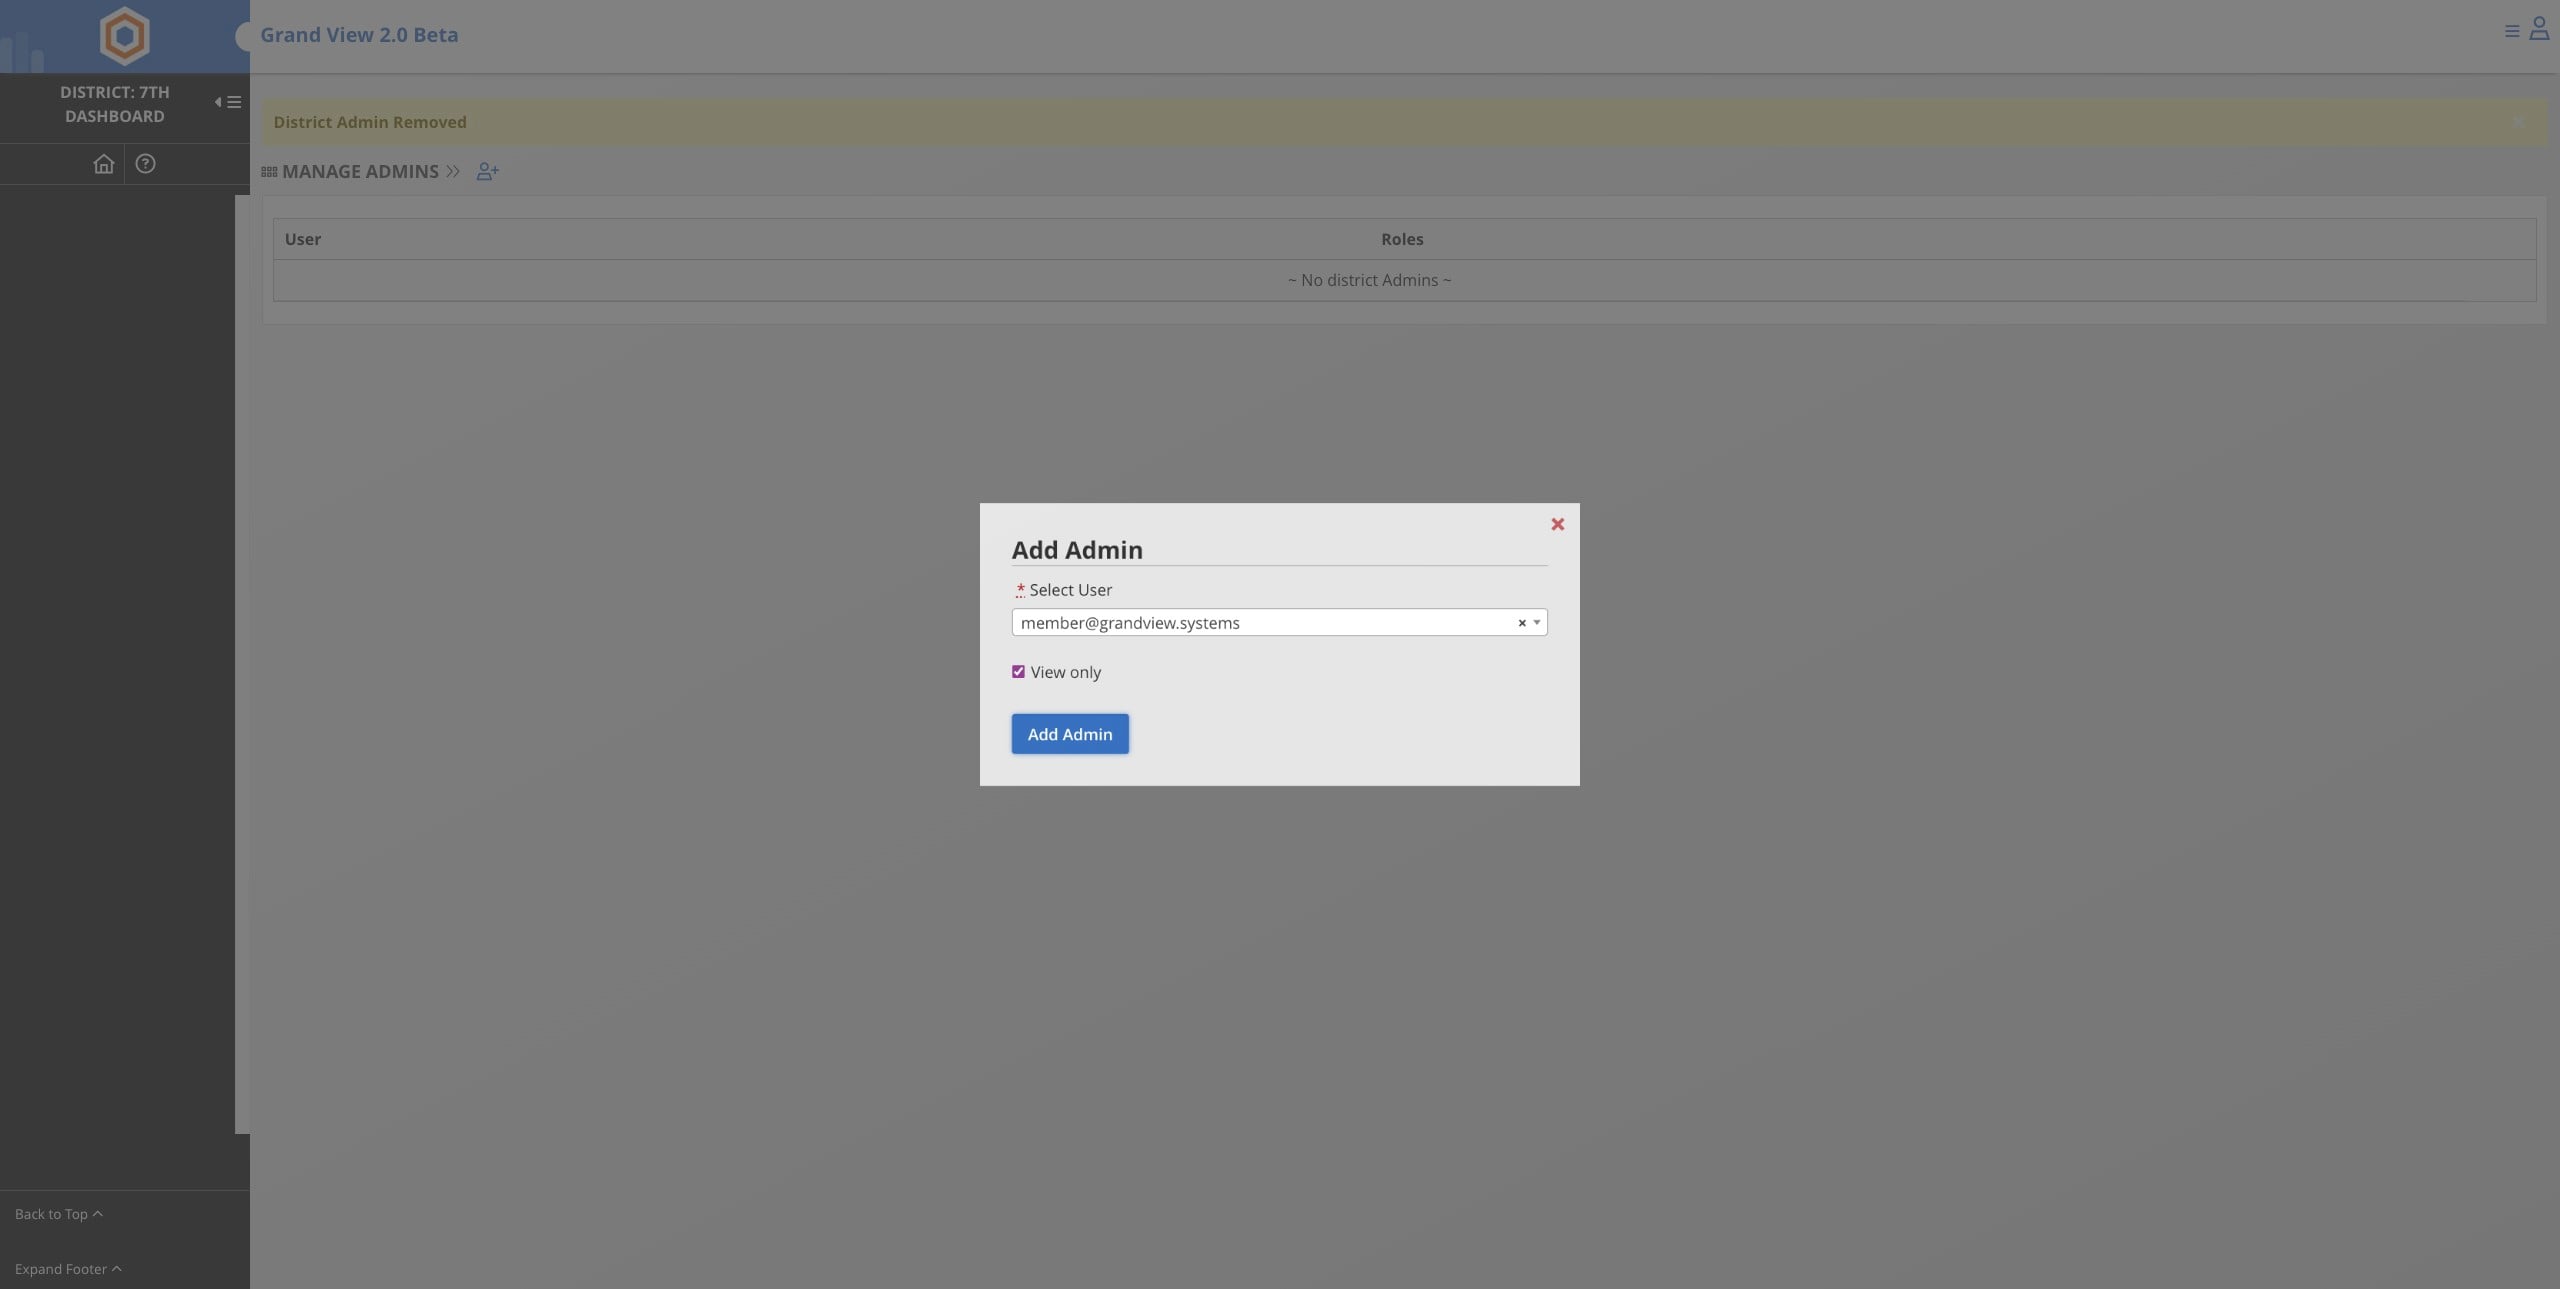This screenshot has height=1289, width=2560.
Task: Click the add user icon beside Manage Admins
Action: click(487, 172)
